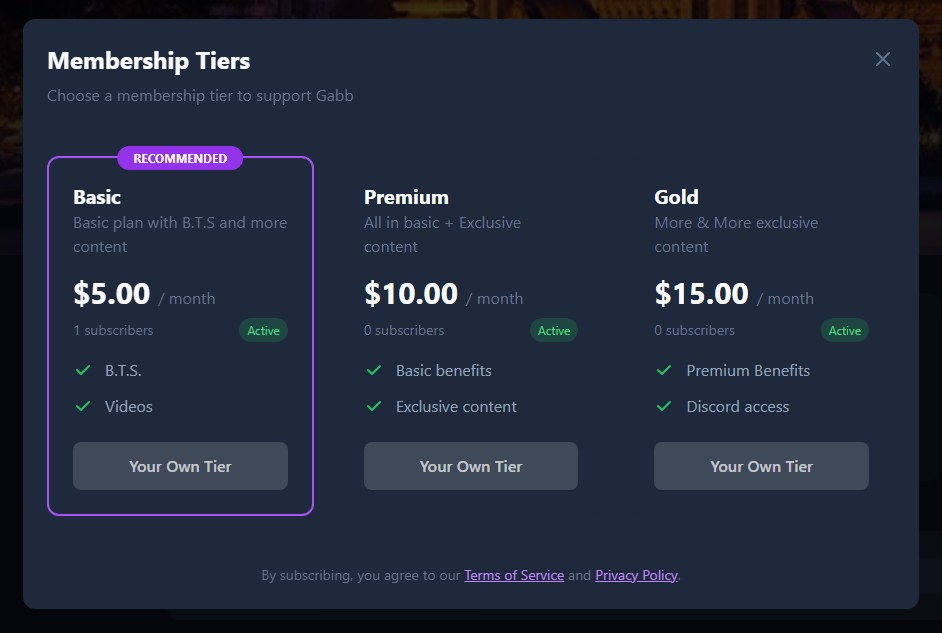This screenshot has width=942, height=633.
Task: Open the Privacy Policy link
Action: click(x=636, y=575)
